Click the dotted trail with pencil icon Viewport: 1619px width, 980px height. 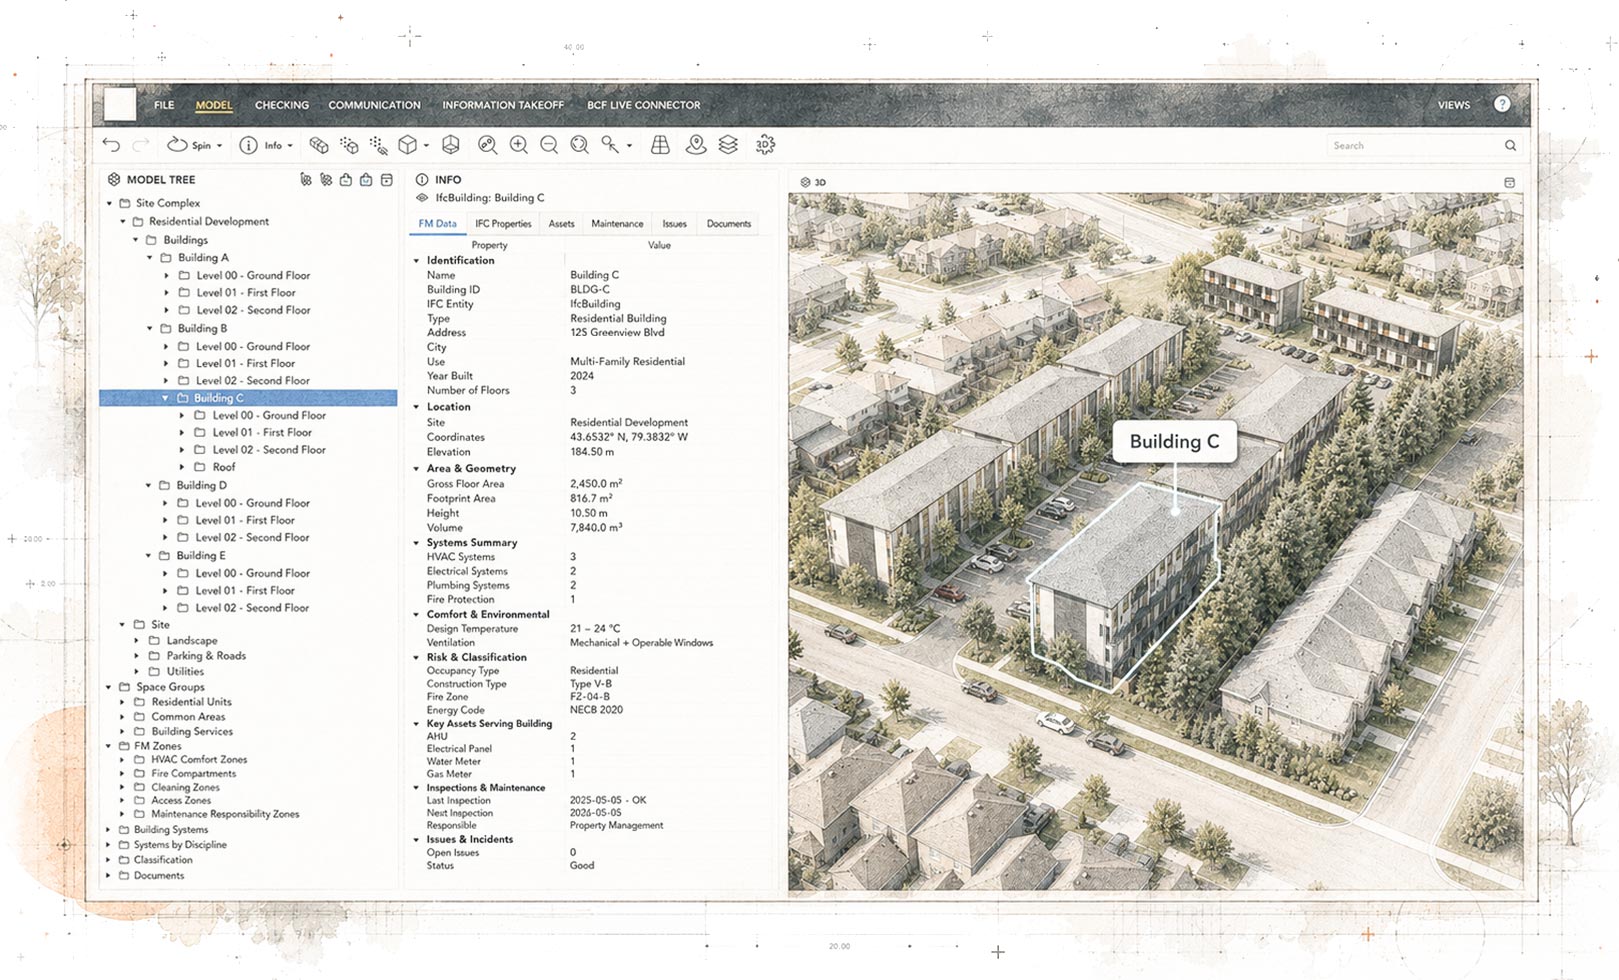(x=378, y=145)
